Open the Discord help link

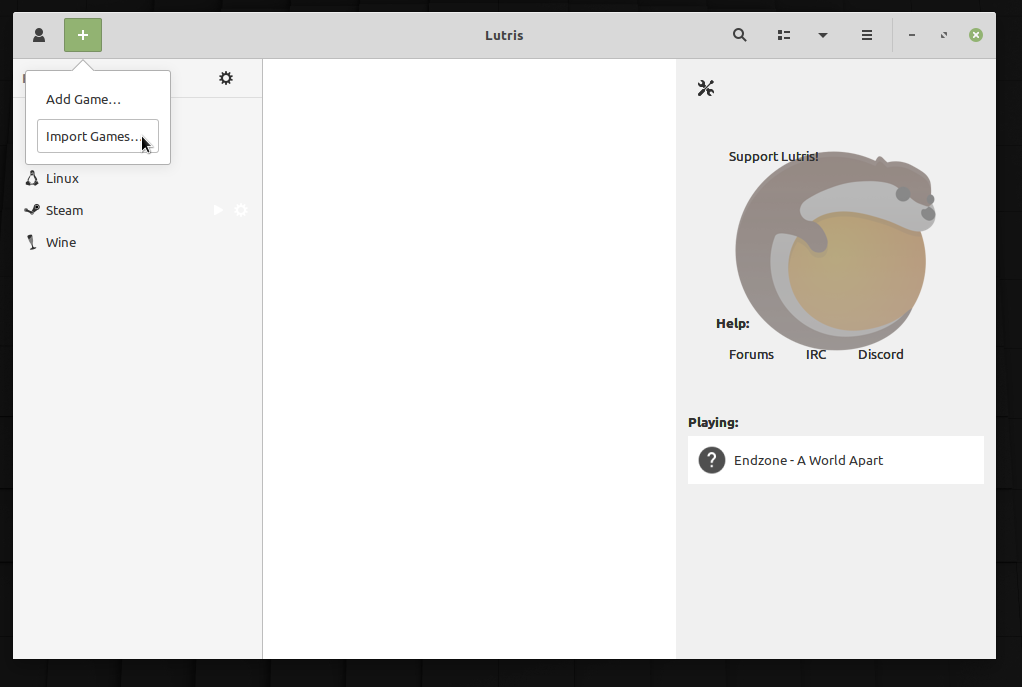coord(881,355)
